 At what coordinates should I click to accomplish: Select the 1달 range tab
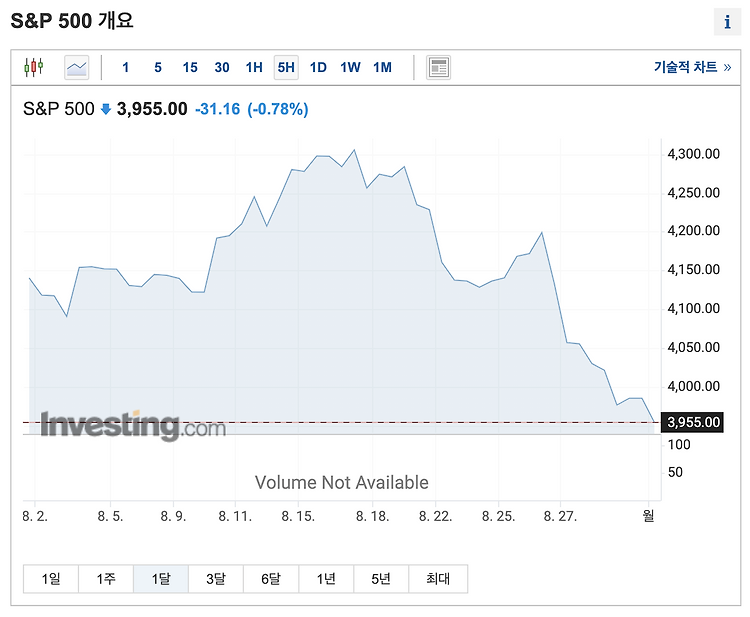[161, 579]
